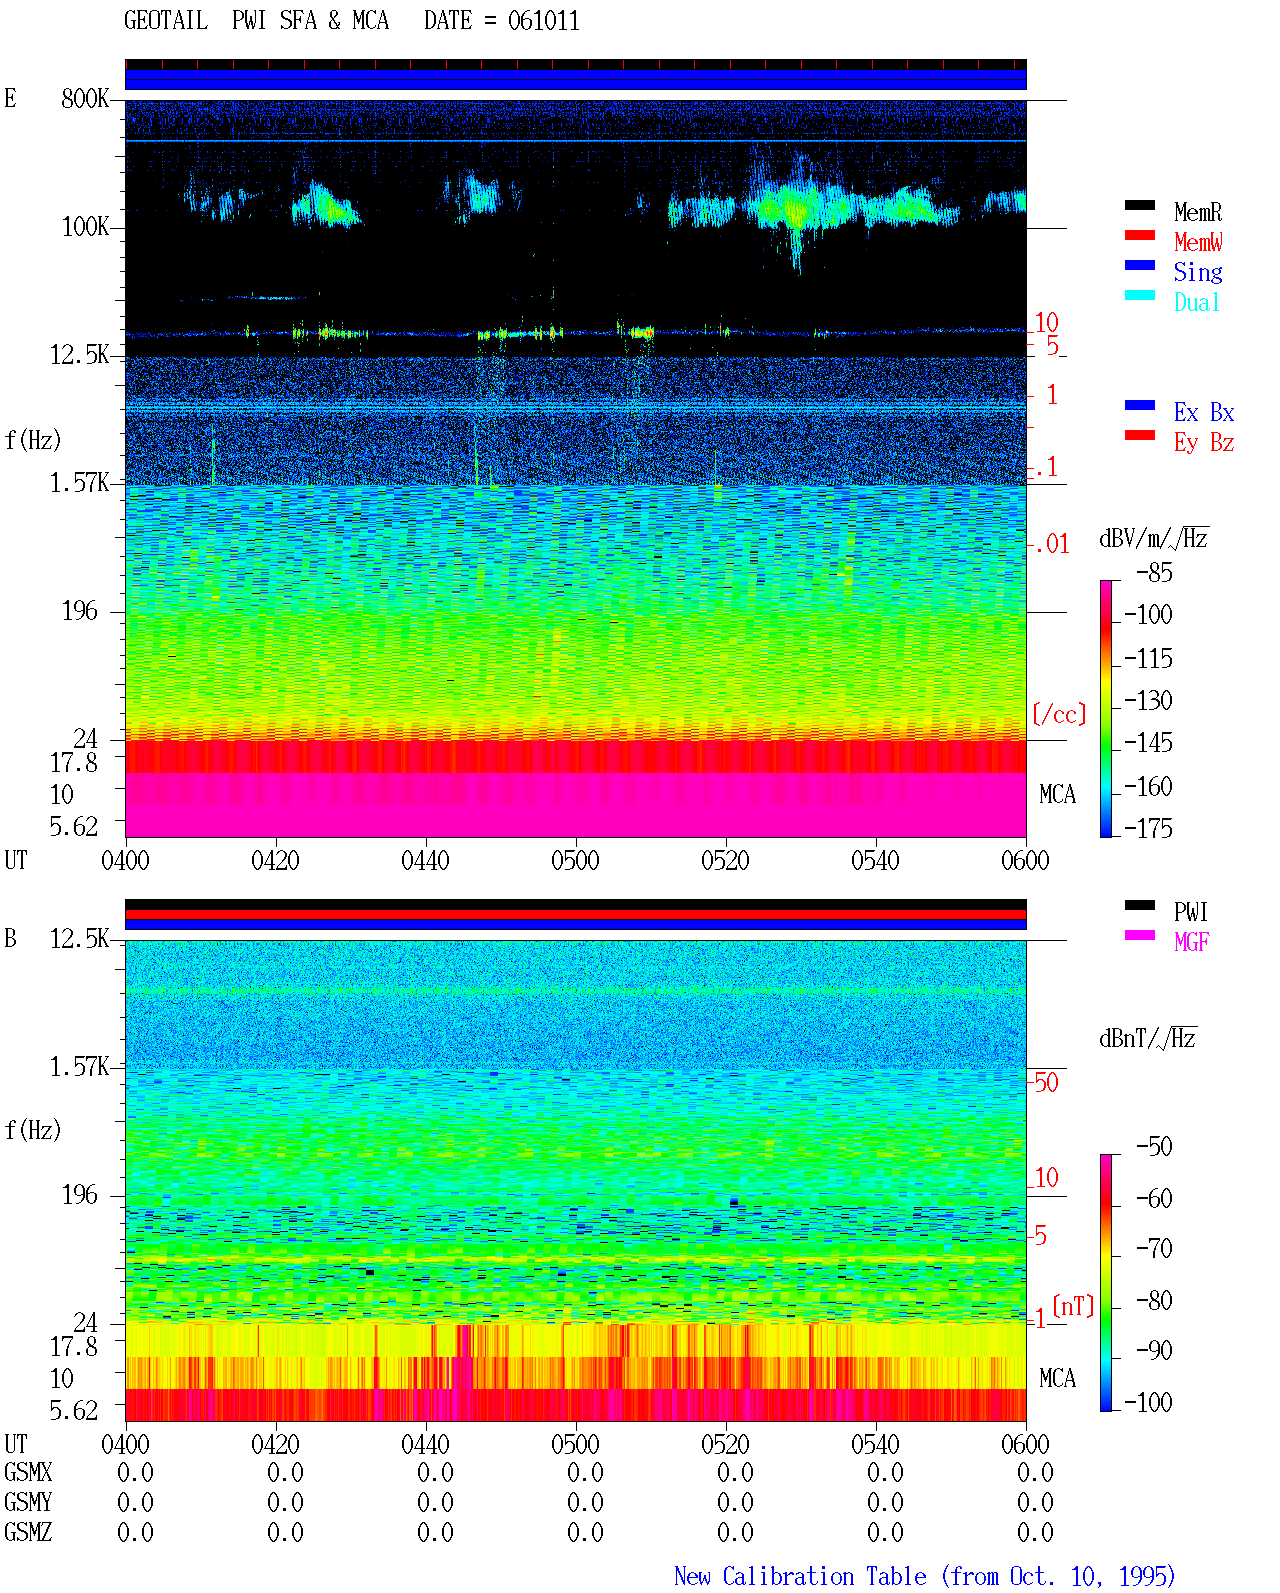
Task: Click the '-70' color scale value
Action: (x=1155, y=1248)
